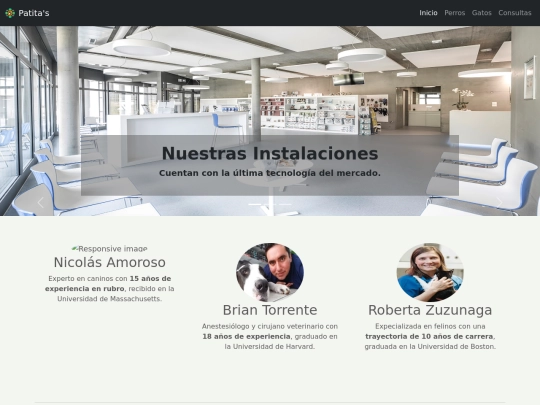Click the 'Cuentan con la última tecnología' caption
The width and height of the screenshot is (540, 405).
270,173
